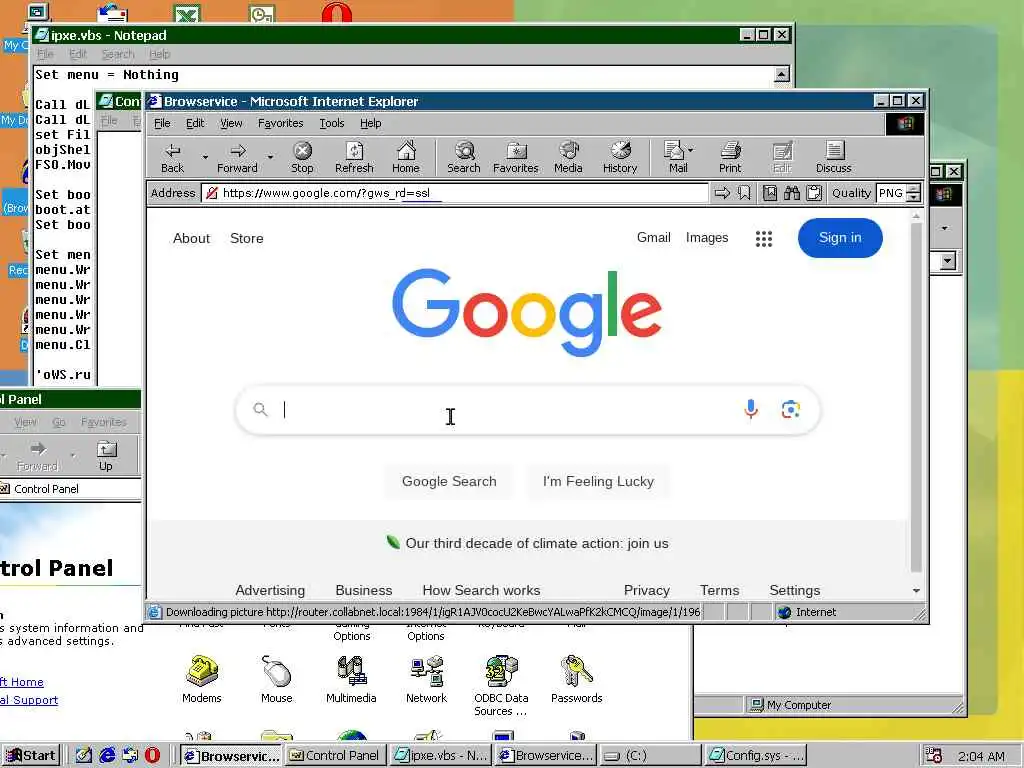Go to the Home page
1024x768 pixels.
tap(406, 157)
